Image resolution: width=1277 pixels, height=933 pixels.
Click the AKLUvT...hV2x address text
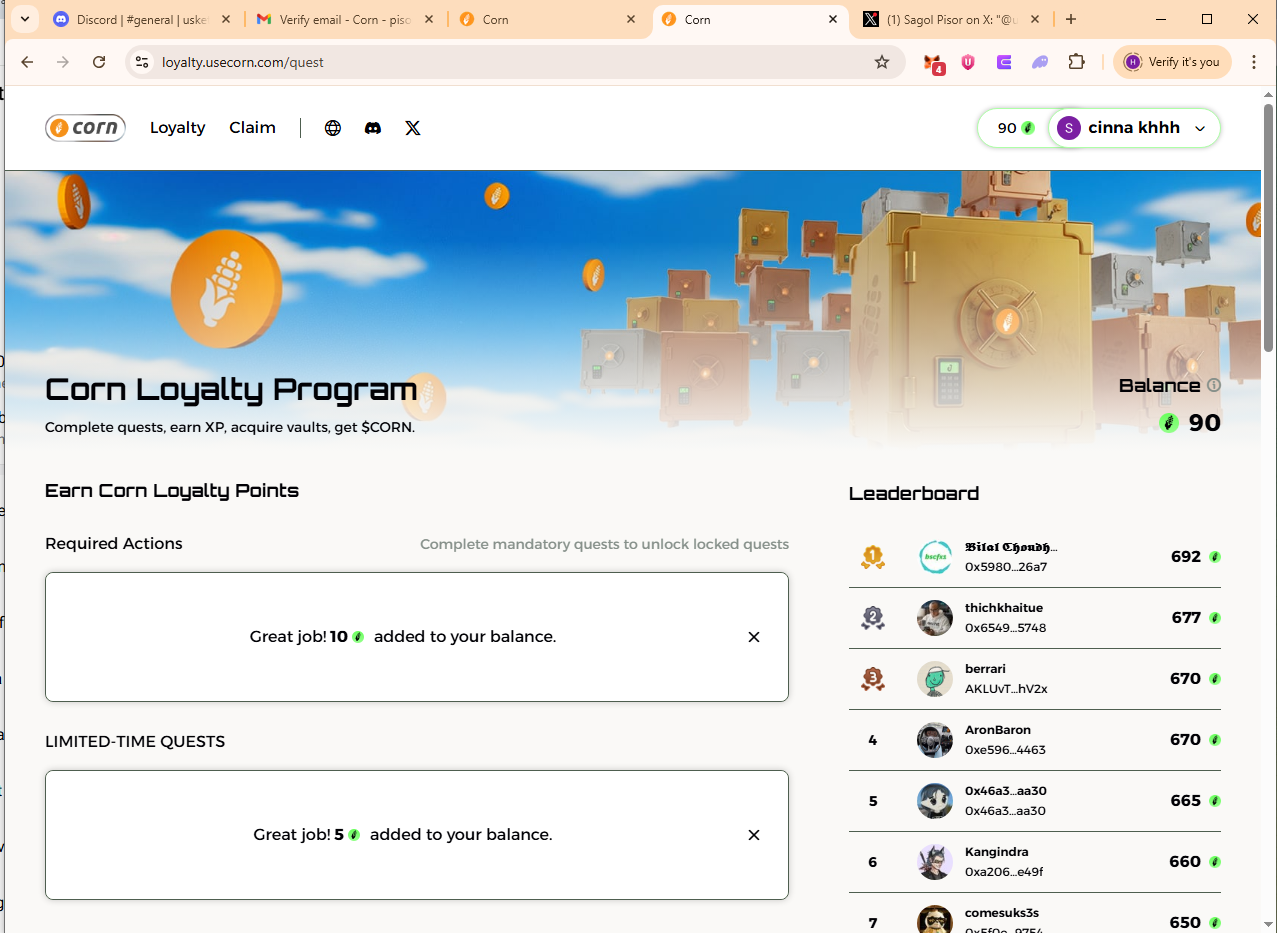coord(1006,689)
